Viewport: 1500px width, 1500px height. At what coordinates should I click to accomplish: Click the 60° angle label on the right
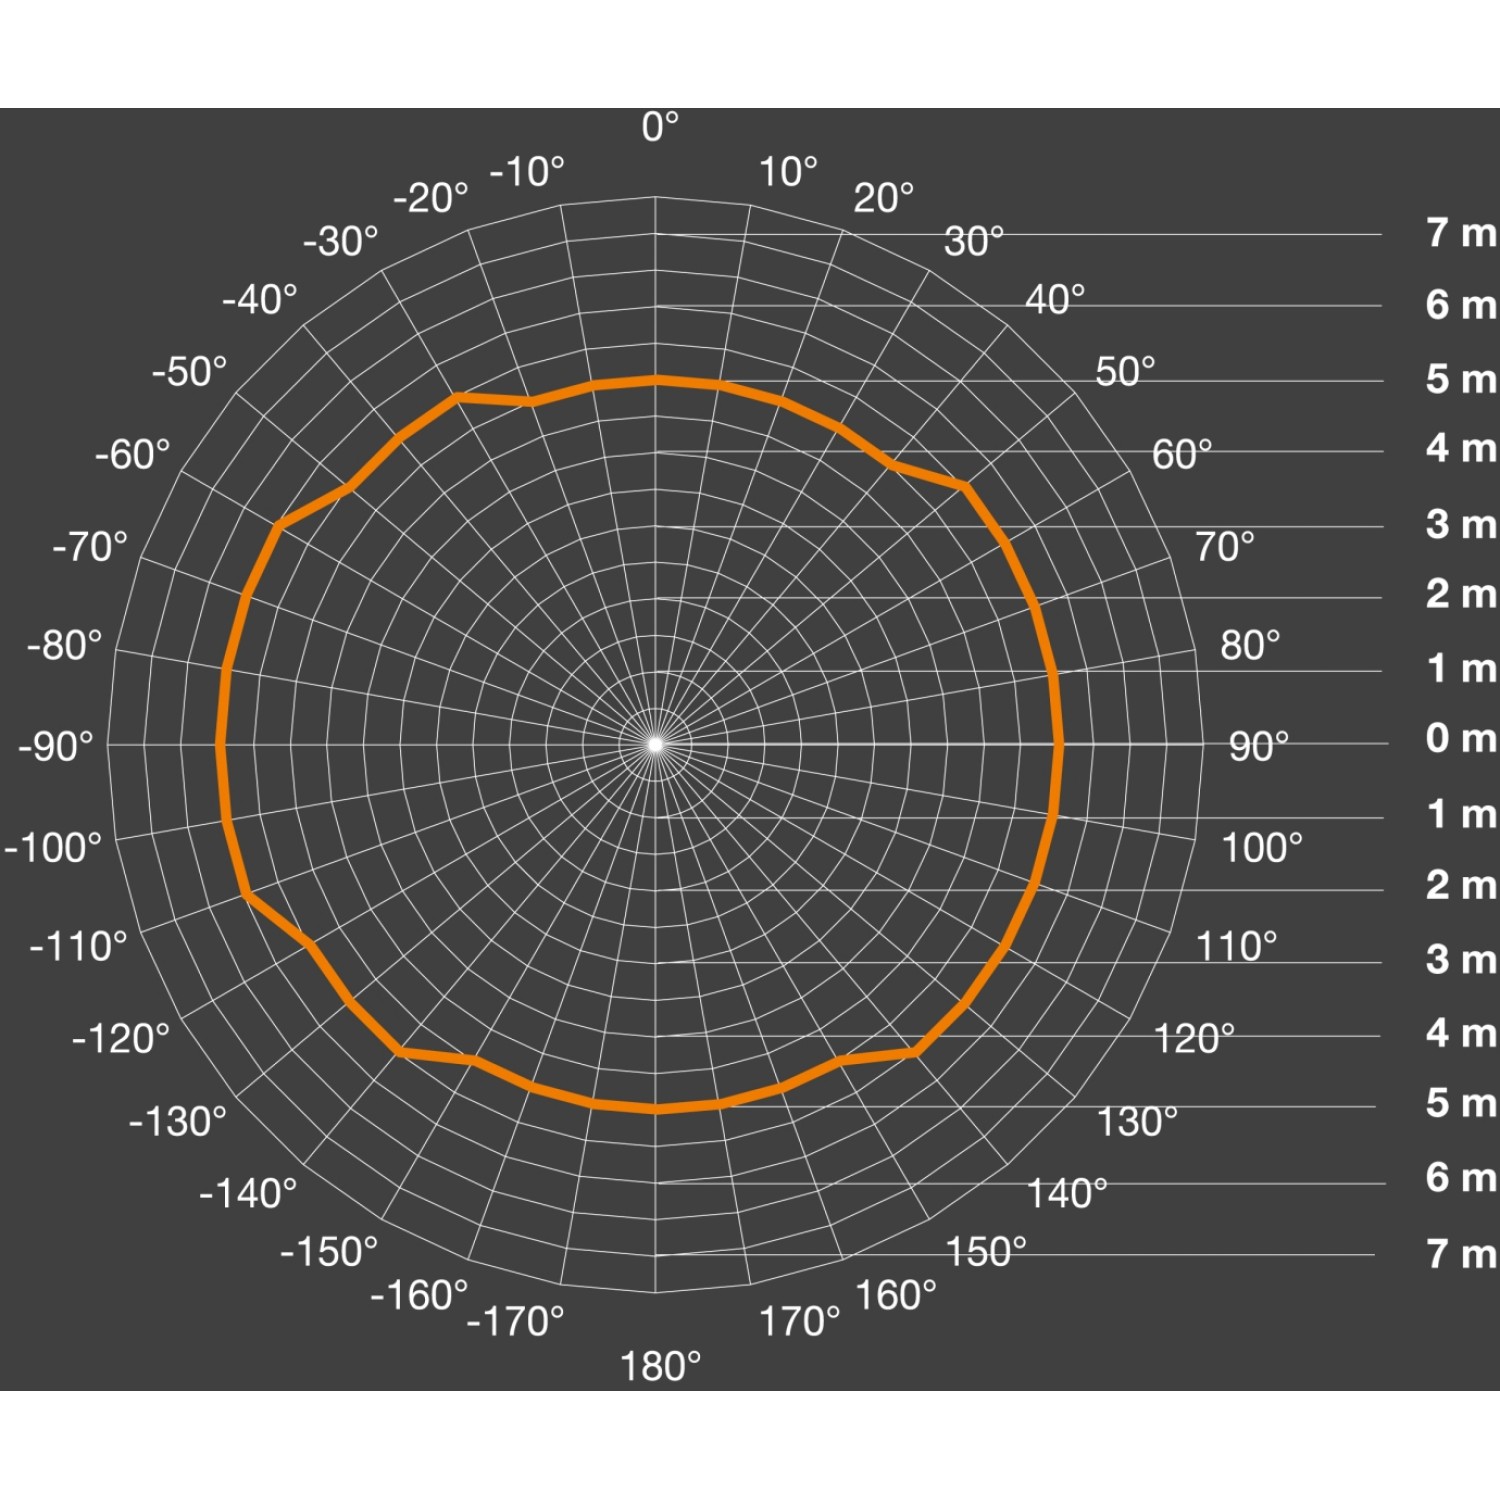tap(1181, 455)
